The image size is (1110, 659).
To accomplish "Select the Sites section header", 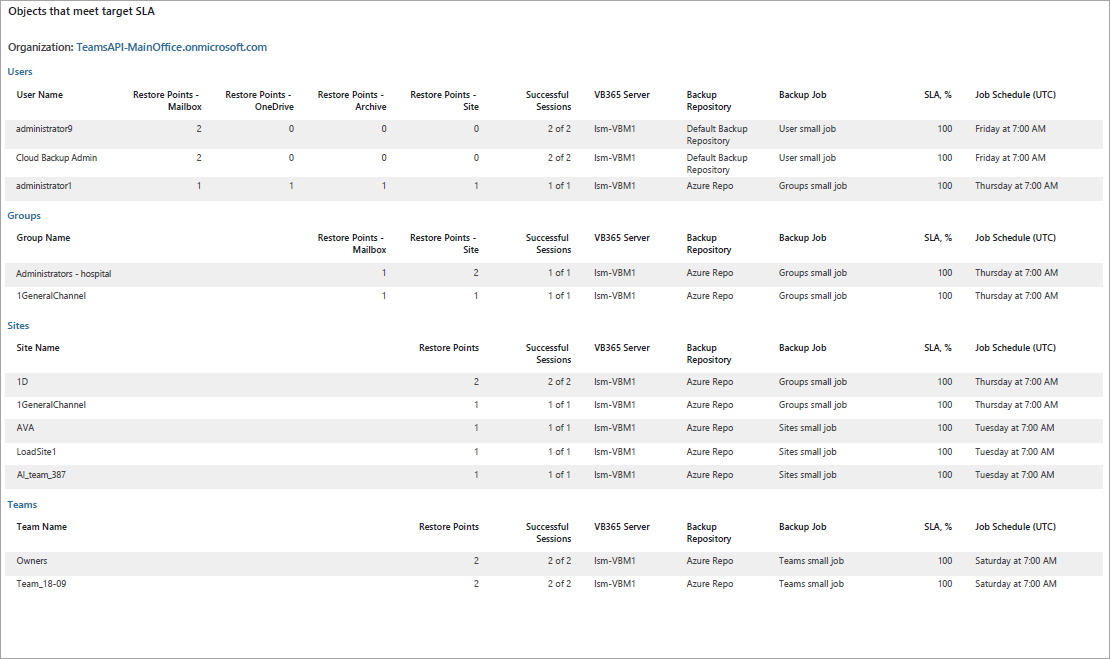I will tap(17, 325).
